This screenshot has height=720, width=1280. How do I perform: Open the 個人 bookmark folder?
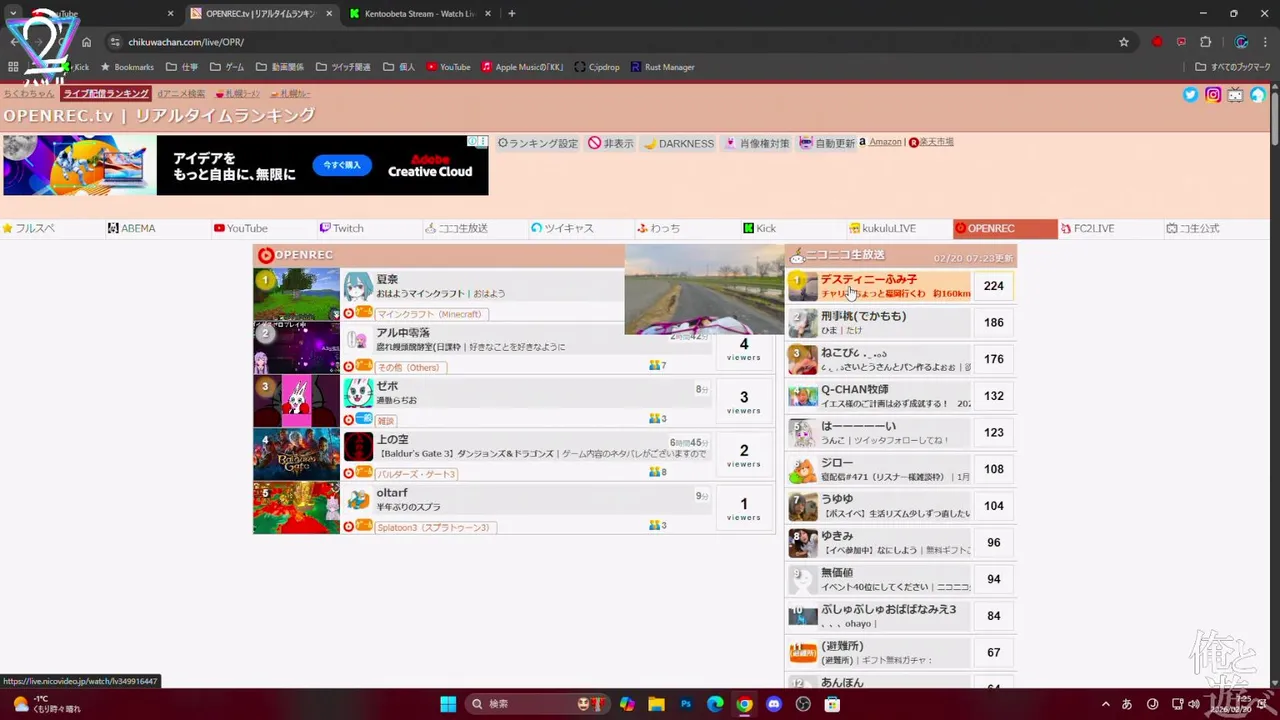click(399, 67)
